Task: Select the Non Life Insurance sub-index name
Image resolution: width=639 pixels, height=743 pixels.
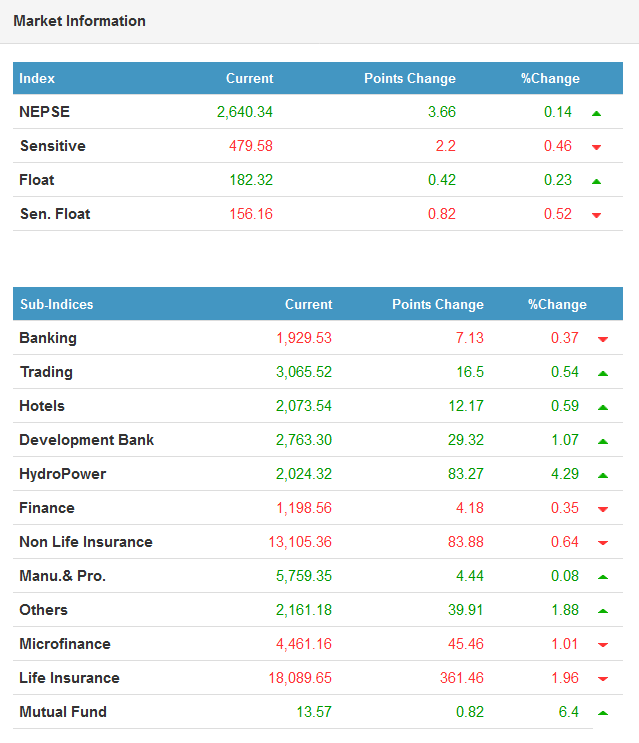Action: click(x=86, y=542)
